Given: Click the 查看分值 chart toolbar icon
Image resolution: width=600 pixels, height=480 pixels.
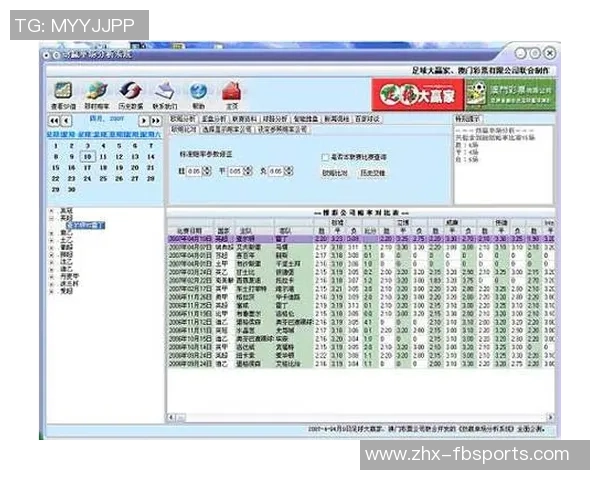Looking at the screenshot, I should pyautogui.click(x=62, y=91).
